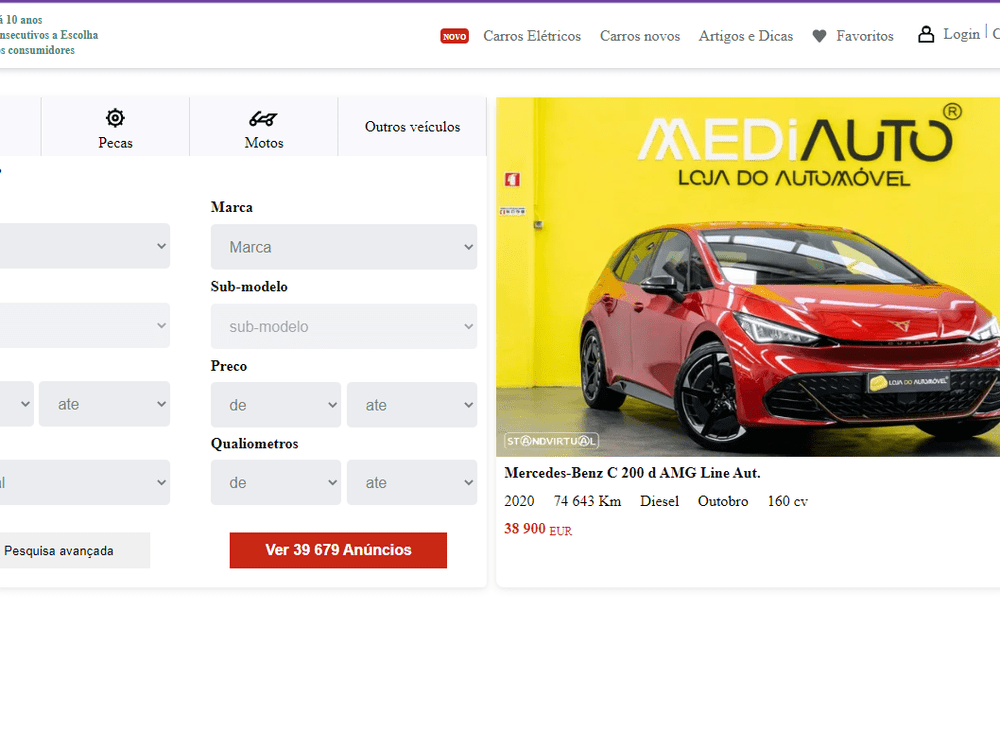Click the Pesquisa avançada button
Image resolution: width=1000 pixels, height=750 pixels.
[70, 550]
